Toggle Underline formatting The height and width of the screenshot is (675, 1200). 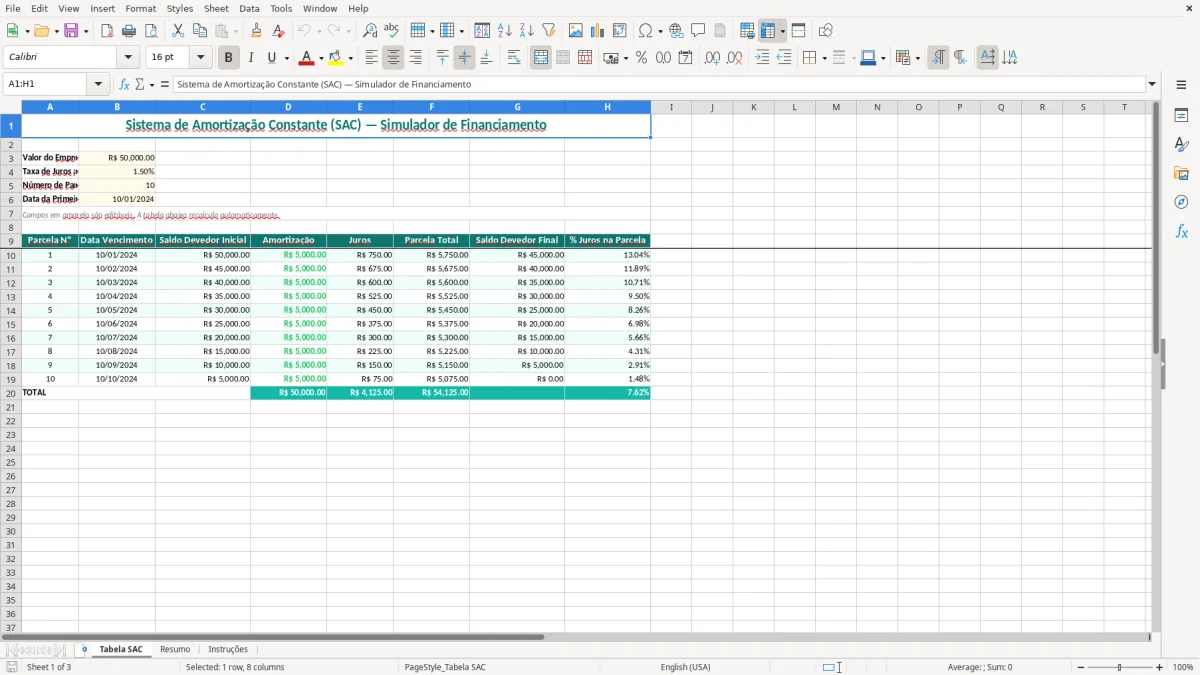[x=271, y=58]
